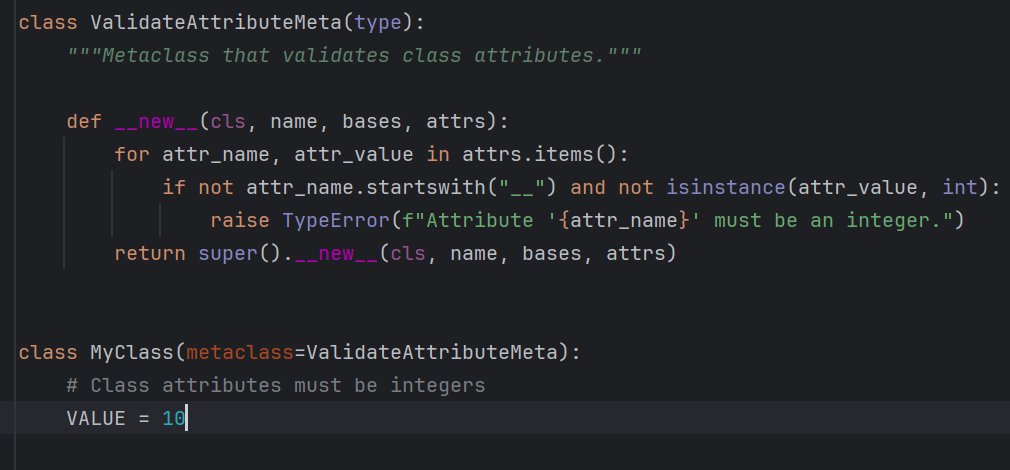1010x470 pixels.
Task: Click the type base class in parentheses
Action: pos(378,23)
